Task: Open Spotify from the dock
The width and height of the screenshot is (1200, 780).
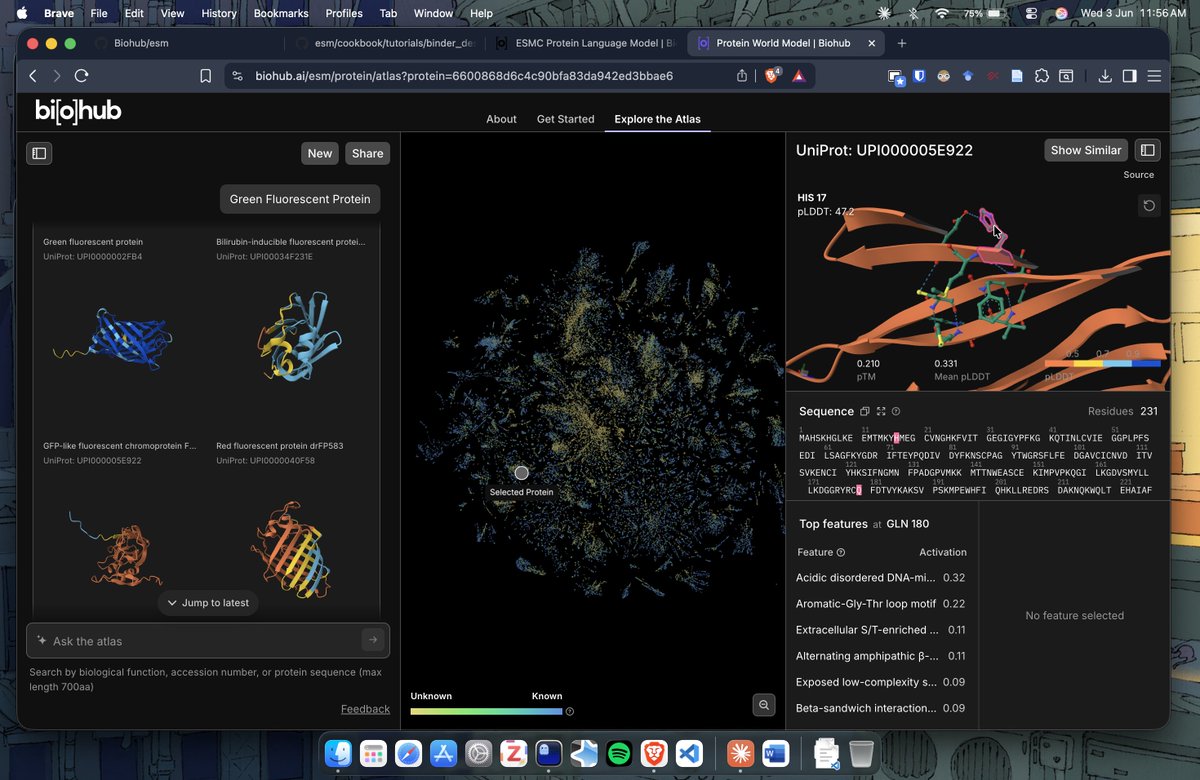Action: click(x=619, y=752)
